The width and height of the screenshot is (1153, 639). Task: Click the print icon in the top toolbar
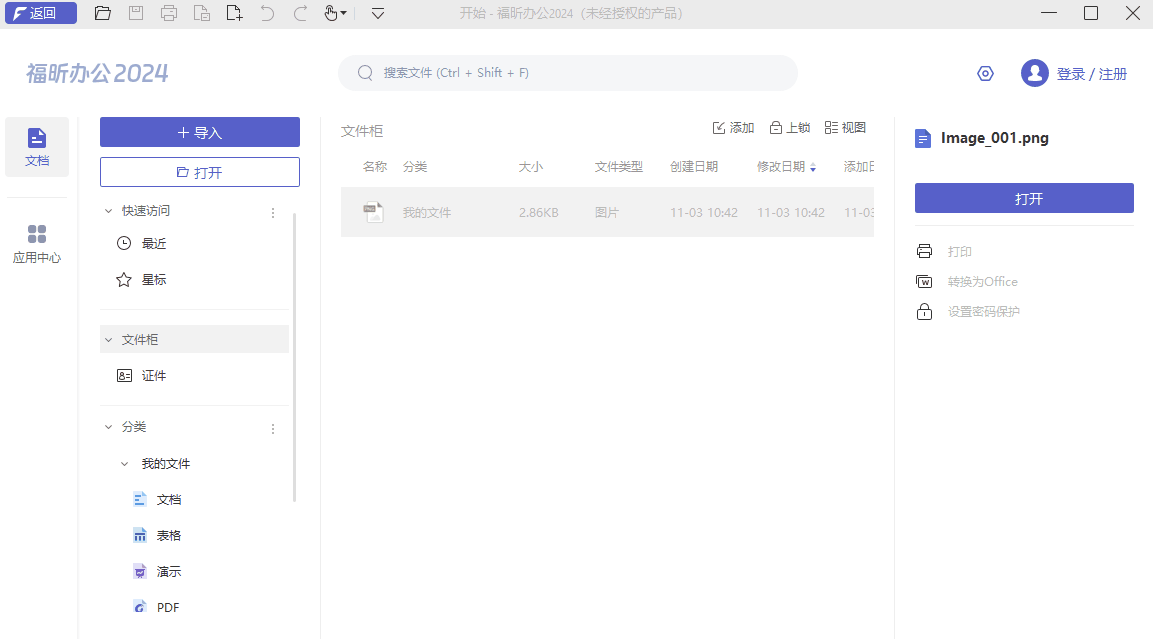(x=169, y=13)
